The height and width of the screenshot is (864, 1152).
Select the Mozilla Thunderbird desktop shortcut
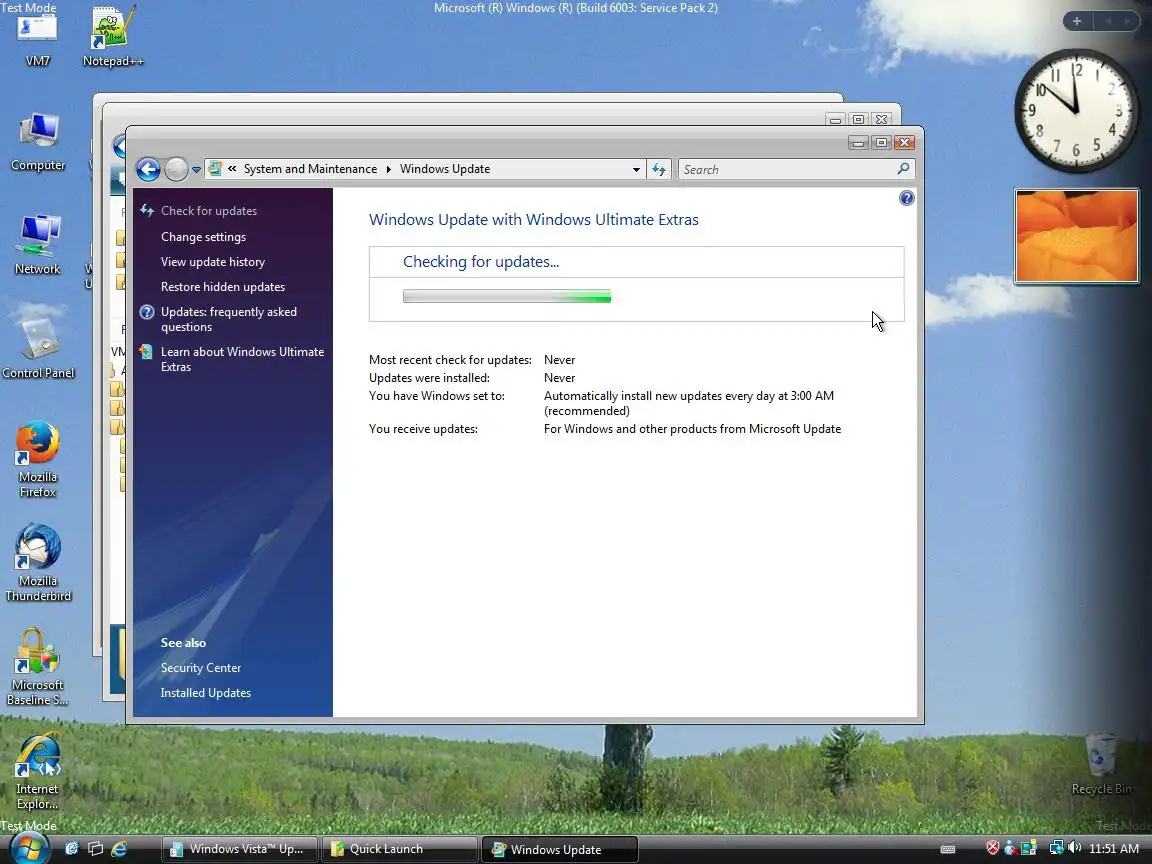coord(38,564)
